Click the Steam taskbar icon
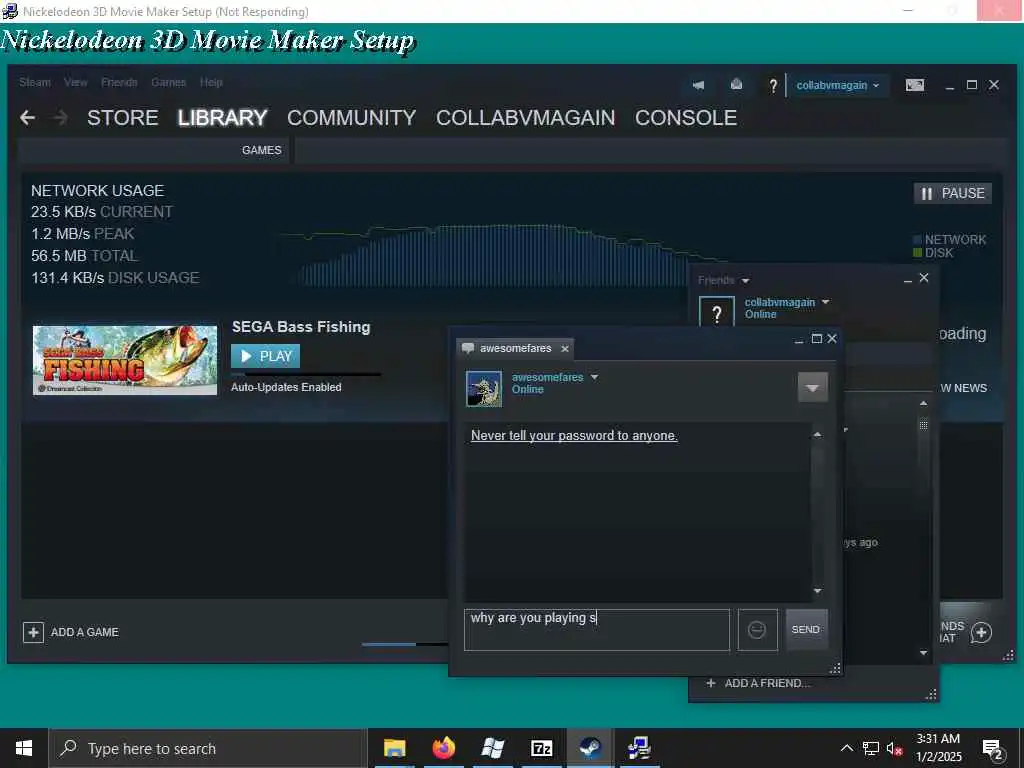 click(x=590, y=748)
